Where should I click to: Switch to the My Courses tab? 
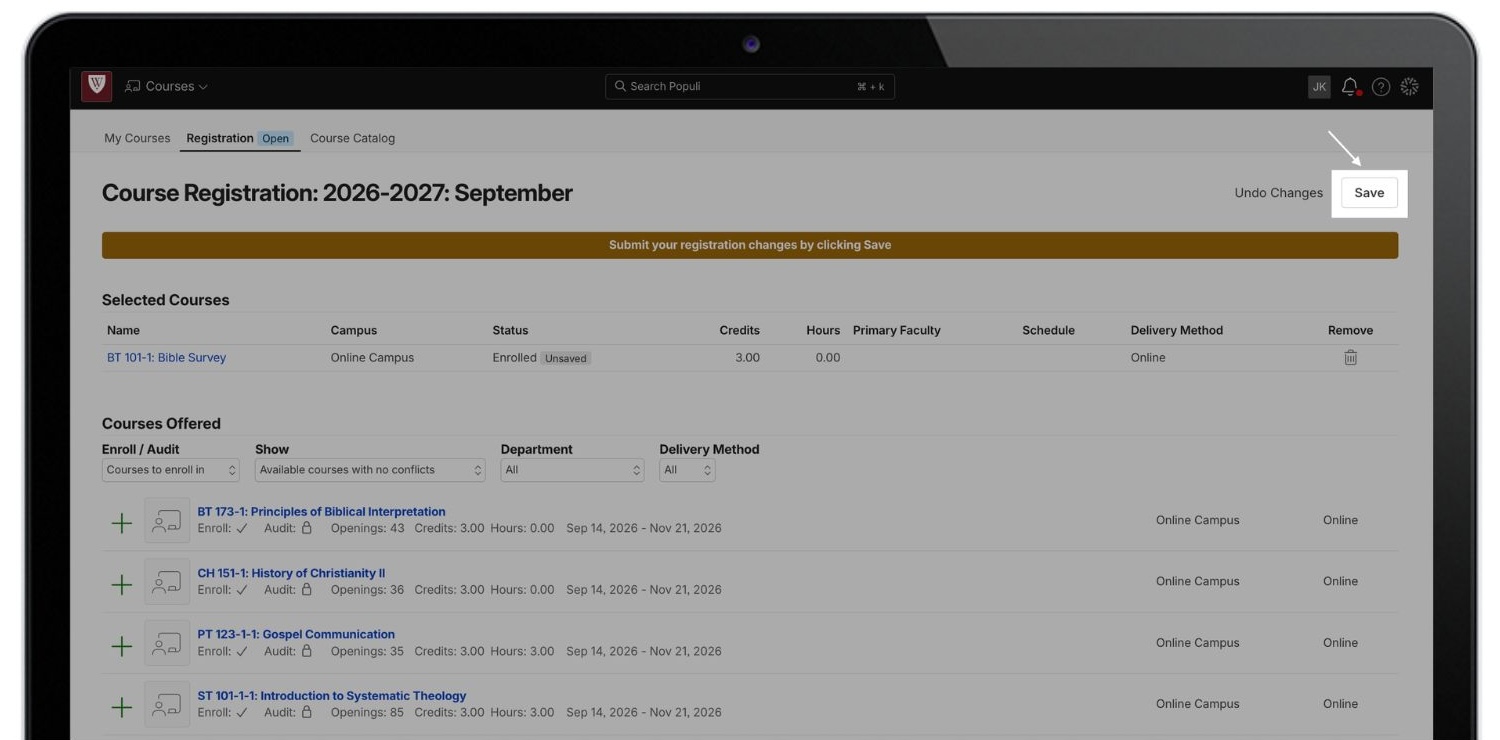pos(137,138)
